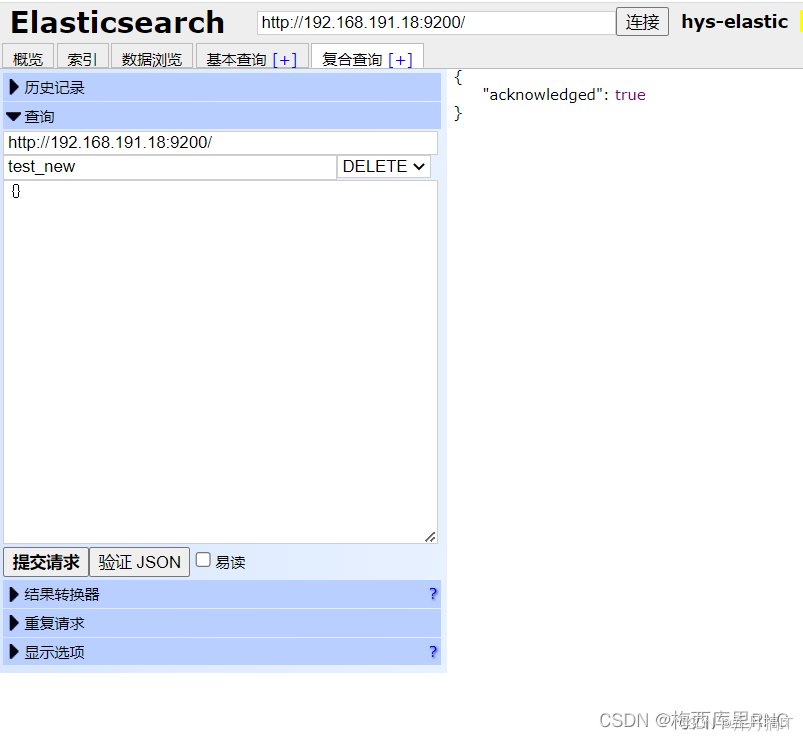Submit the request with 提交请求
The image size is (803, 739).
click(46, 562)
